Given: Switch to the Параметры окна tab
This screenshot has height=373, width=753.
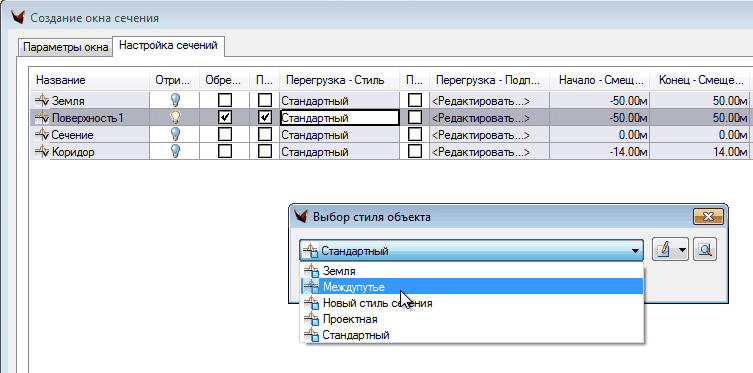Looking at the screenshot, I should tap(66, 48).
